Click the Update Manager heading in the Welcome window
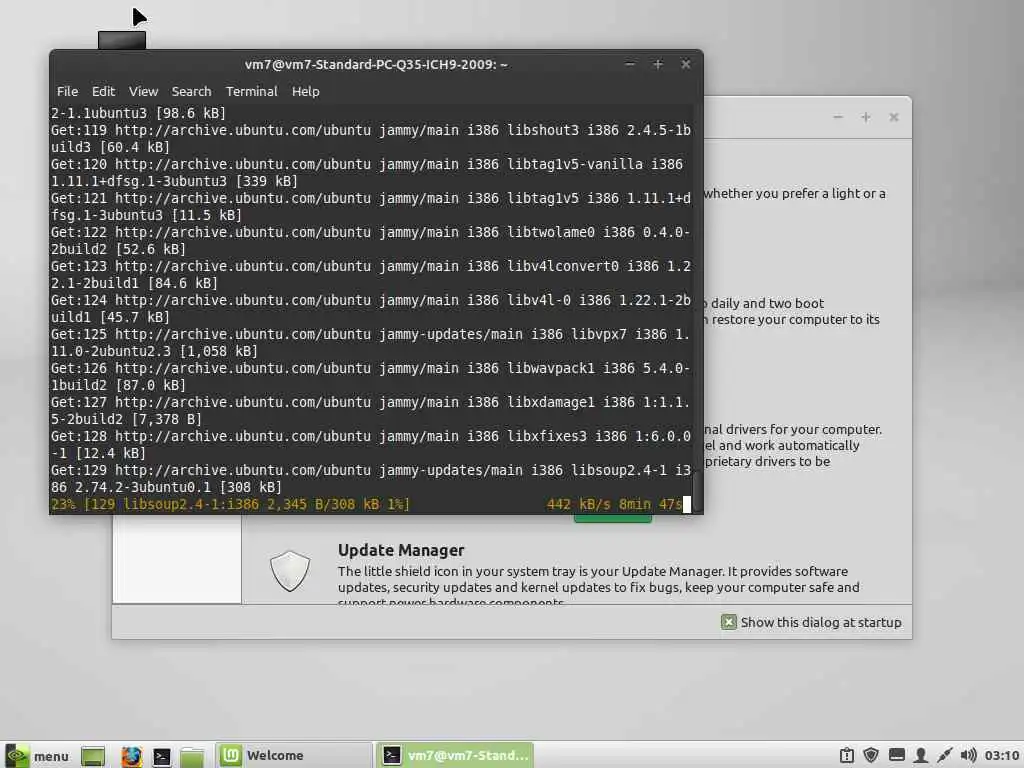 tap(401, 551)
